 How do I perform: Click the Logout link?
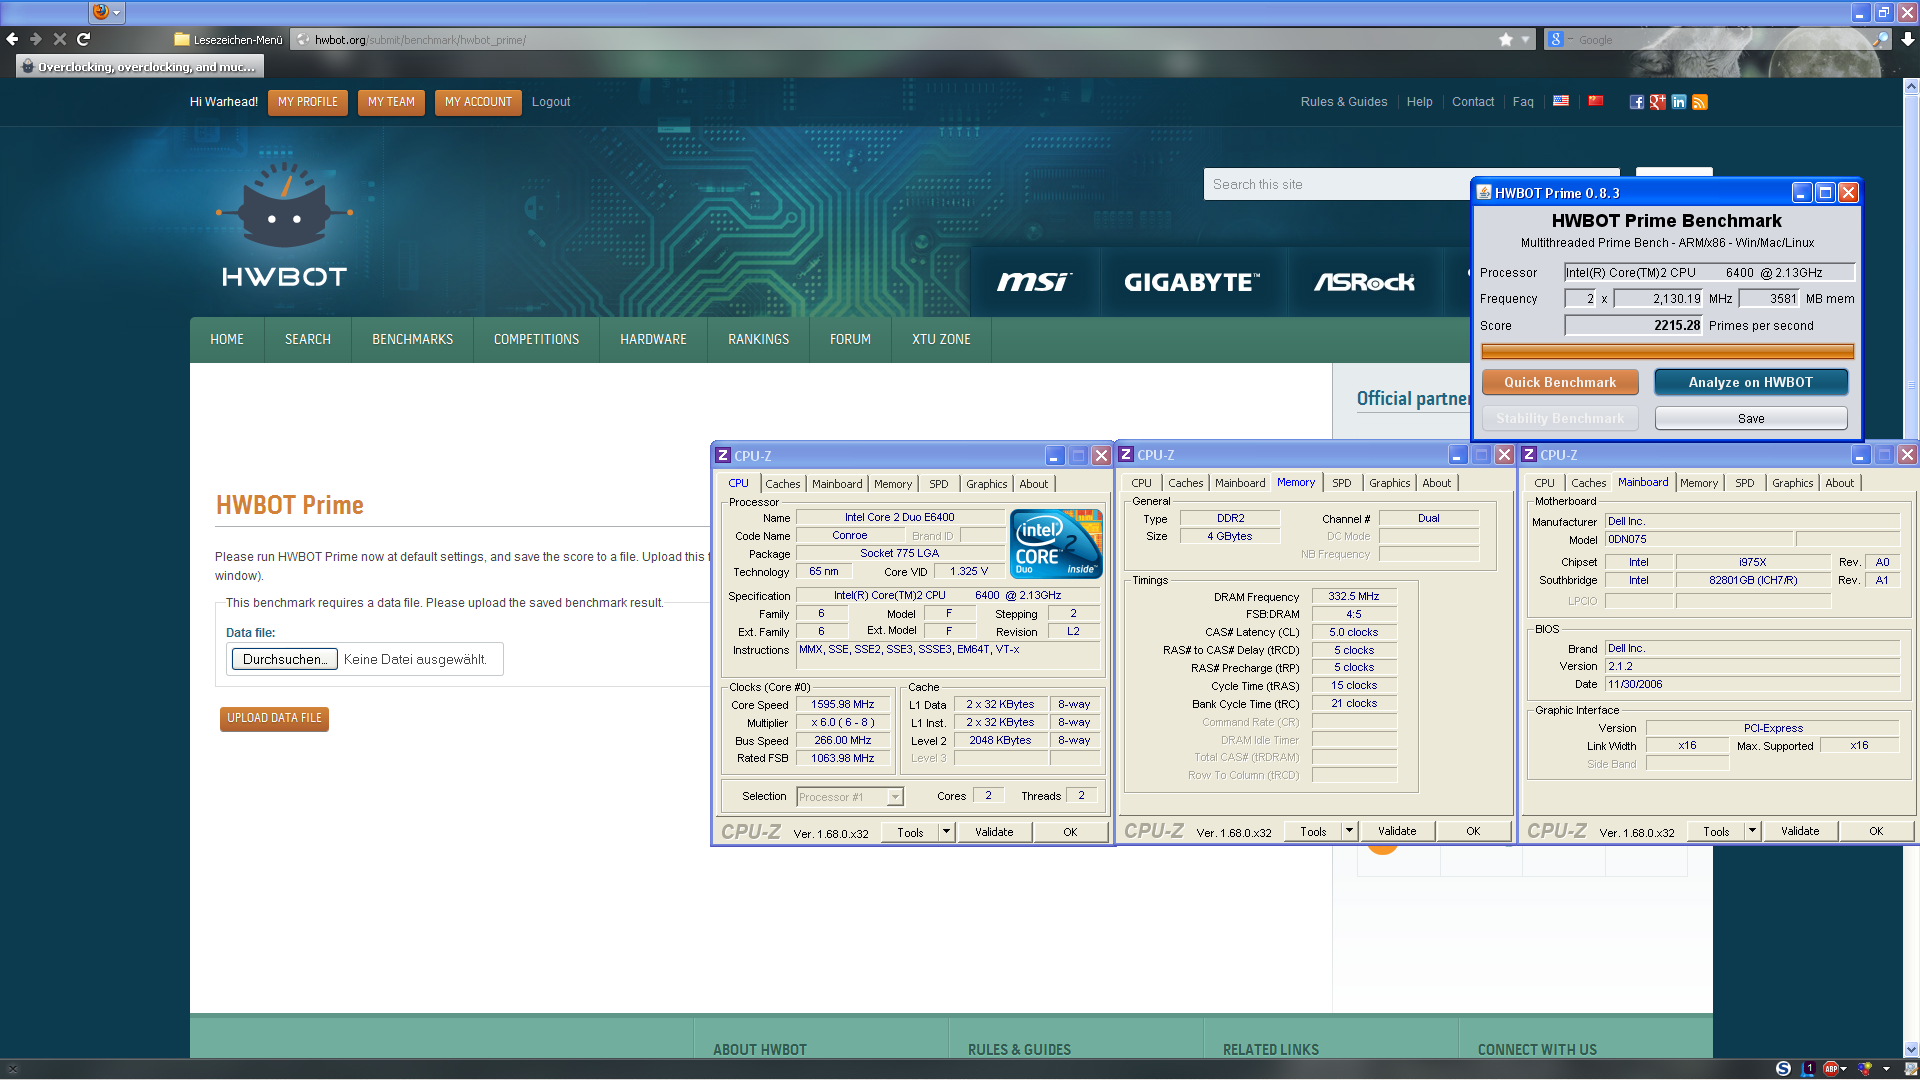pyautogui.click(x=551, y=102)
